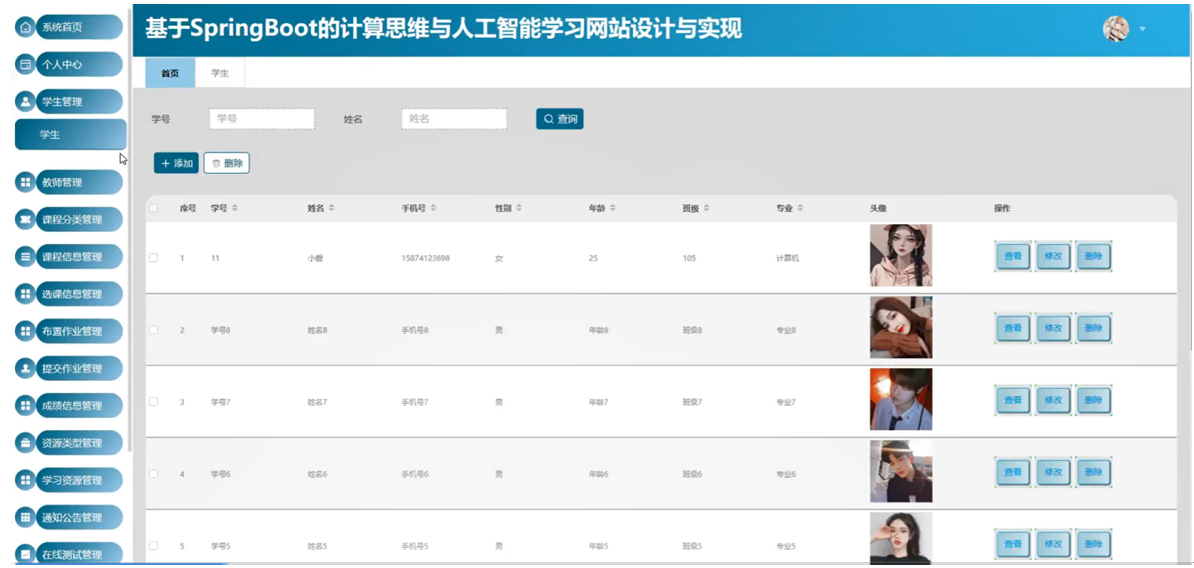Sort by 性别 column arrows
The image size is (1194, 568).
pyautogui.click(x=519, y=208)
